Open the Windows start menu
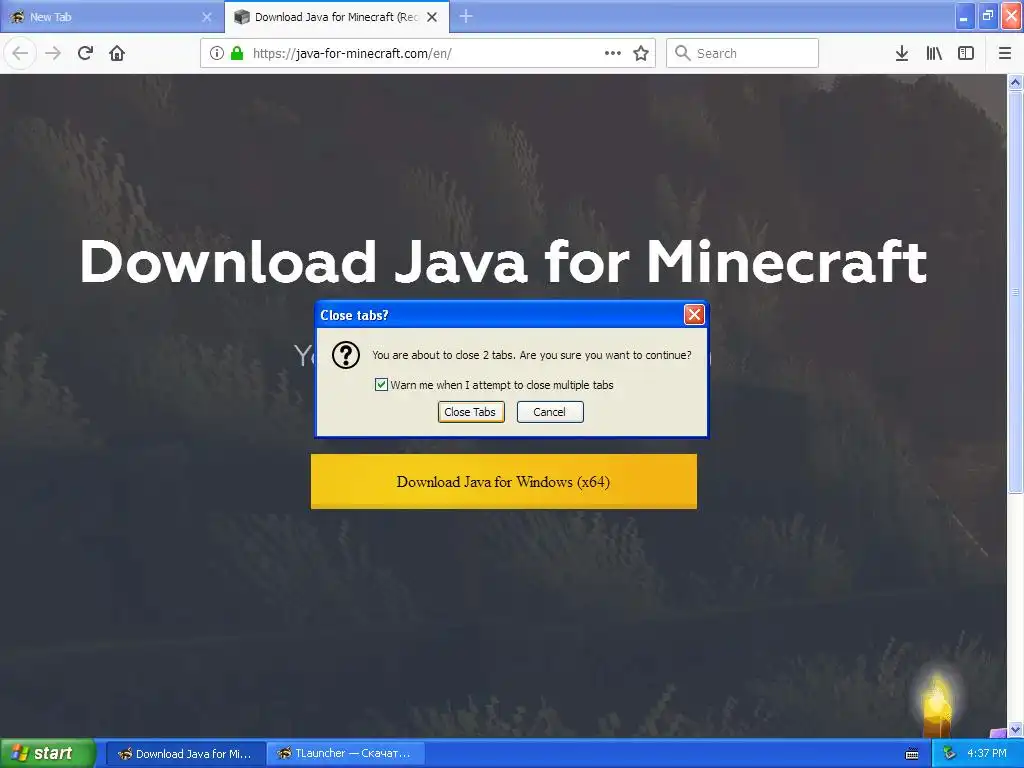 48,753
